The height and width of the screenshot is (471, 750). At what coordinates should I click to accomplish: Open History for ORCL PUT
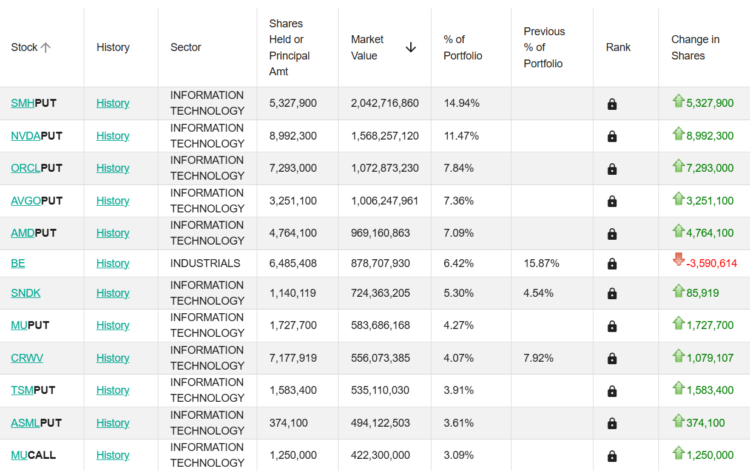[x=113, y=168]
